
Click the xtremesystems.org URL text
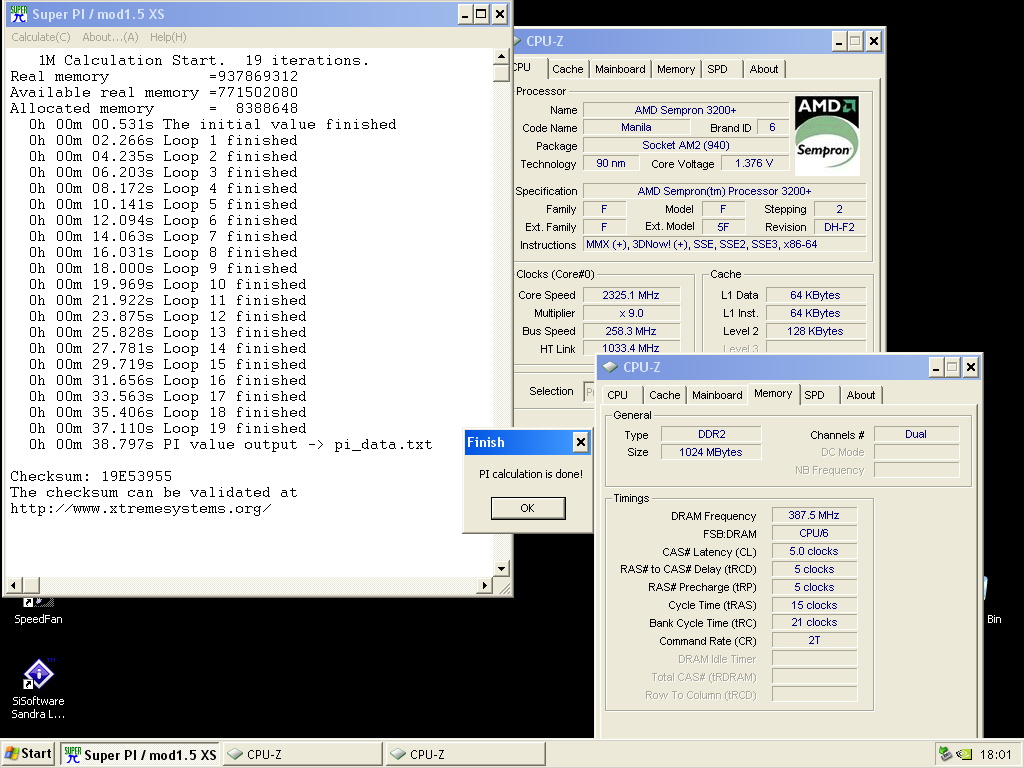click(x=140, y=508)
